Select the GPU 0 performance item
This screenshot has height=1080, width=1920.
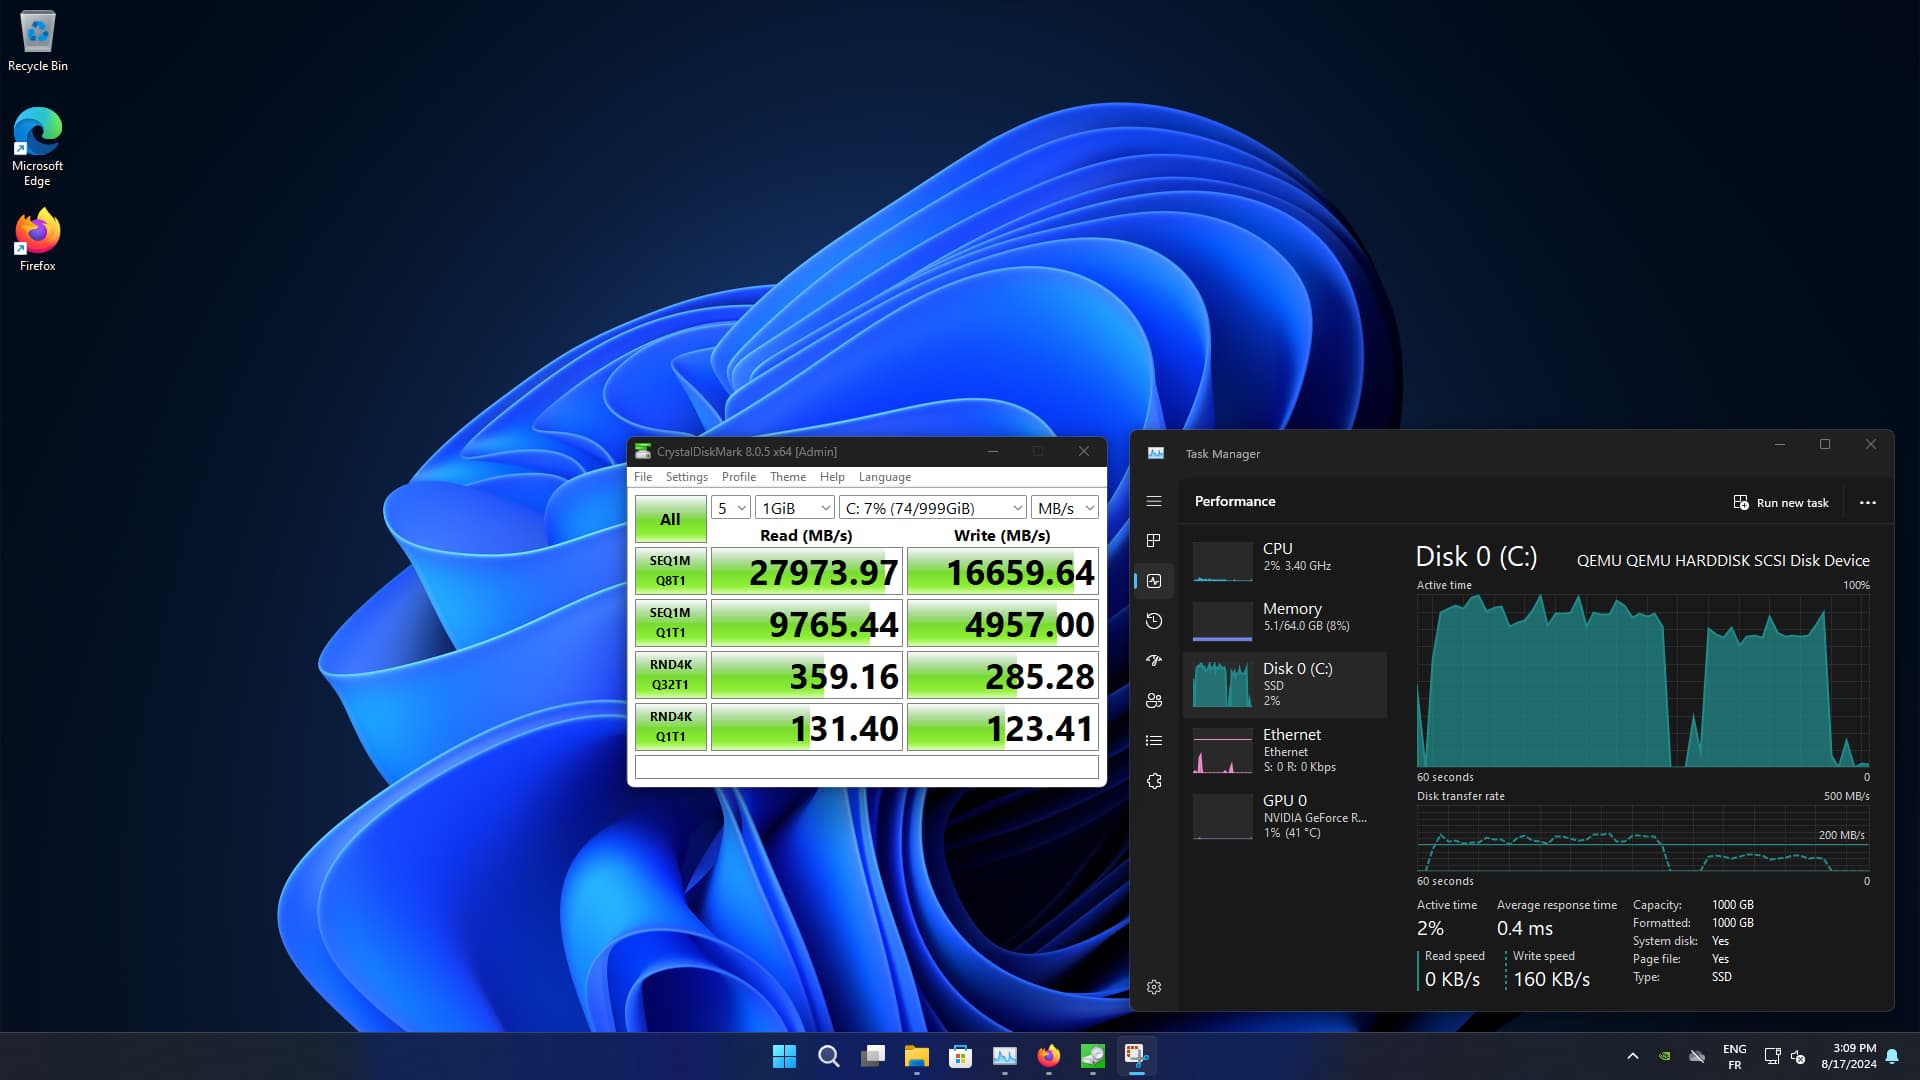1285,817
